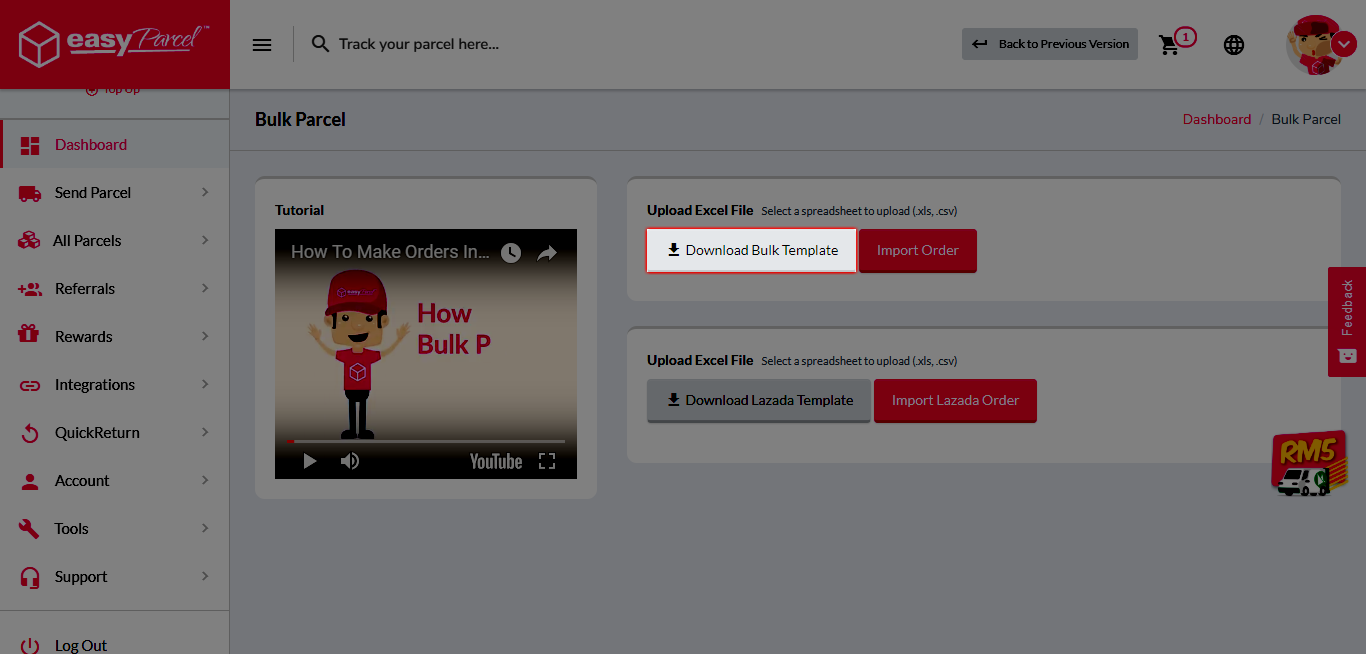The image size is (1366, 654).
Task: Mute the tutorial video volume
Action: click(350, 461)
